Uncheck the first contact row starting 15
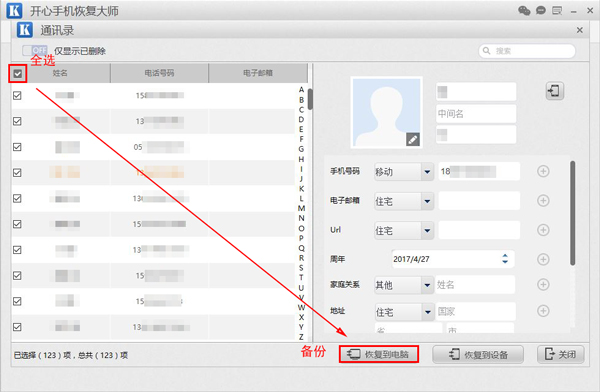The width and height of the screenshot is (600, 392). pos(17,95)
